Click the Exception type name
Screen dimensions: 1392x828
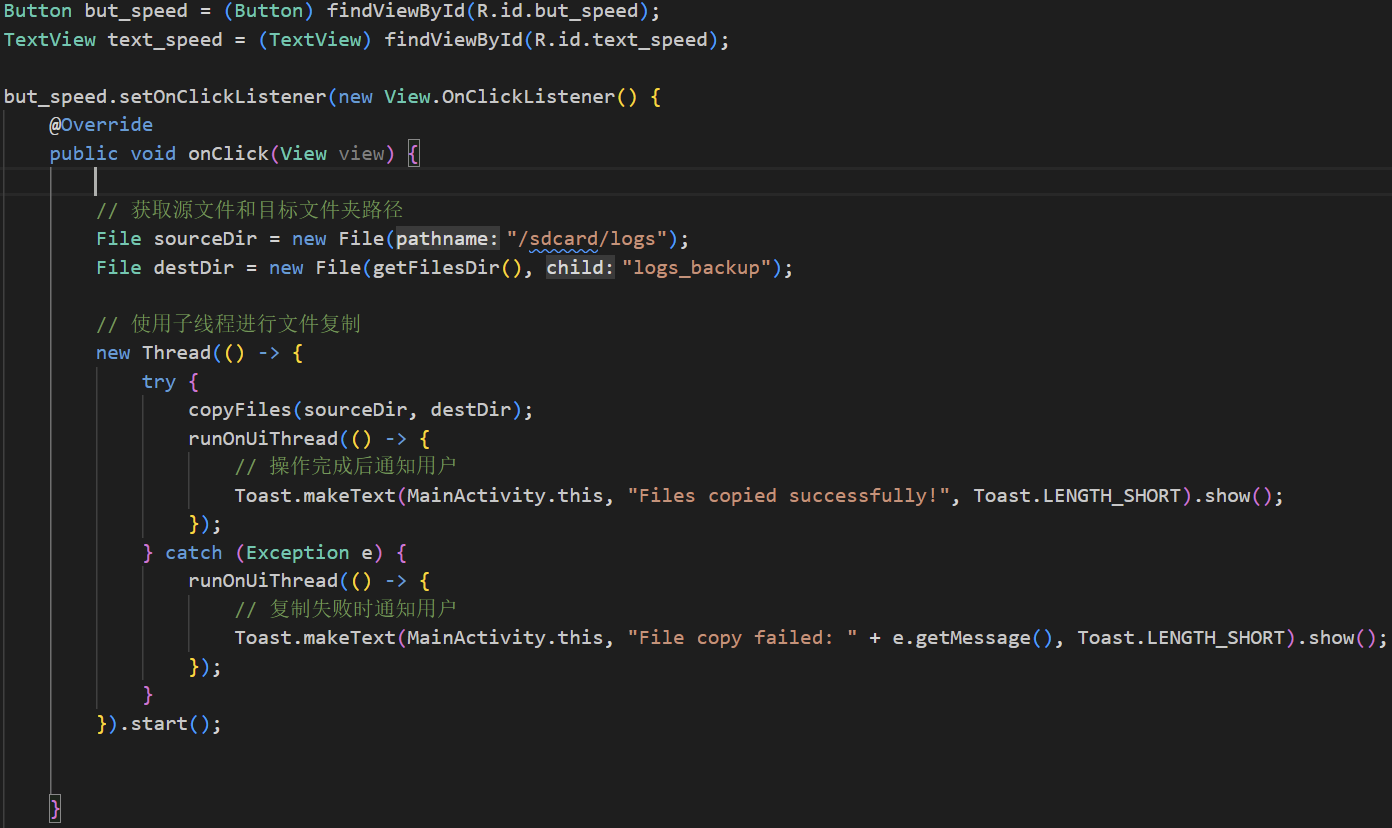click(x=298, y=553)
